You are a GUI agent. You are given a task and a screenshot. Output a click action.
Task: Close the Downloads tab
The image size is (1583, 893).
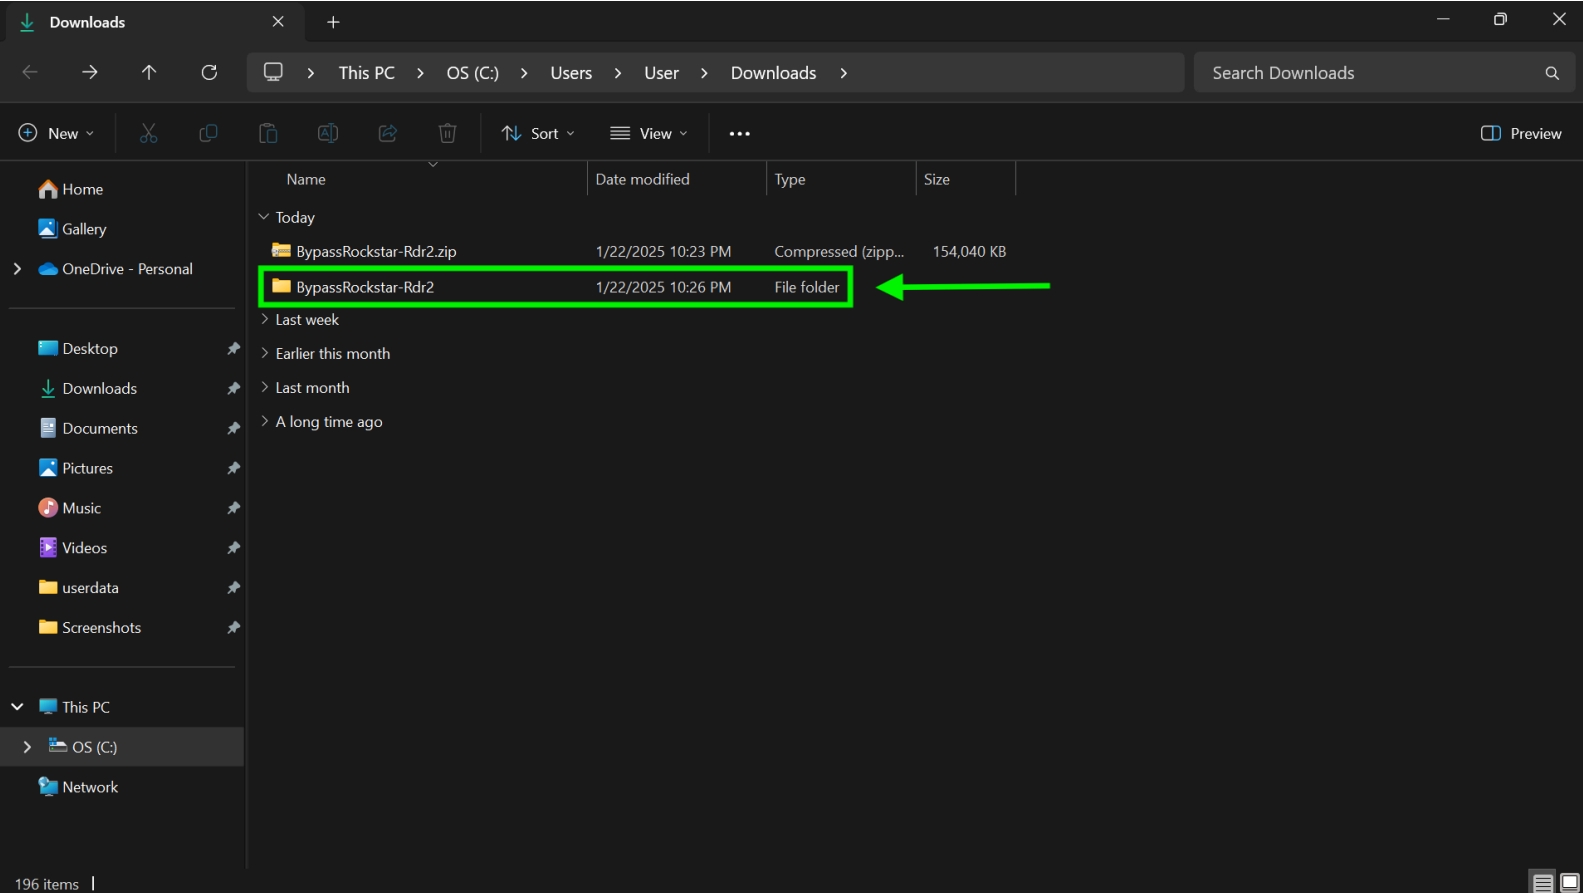click(278, 22)
